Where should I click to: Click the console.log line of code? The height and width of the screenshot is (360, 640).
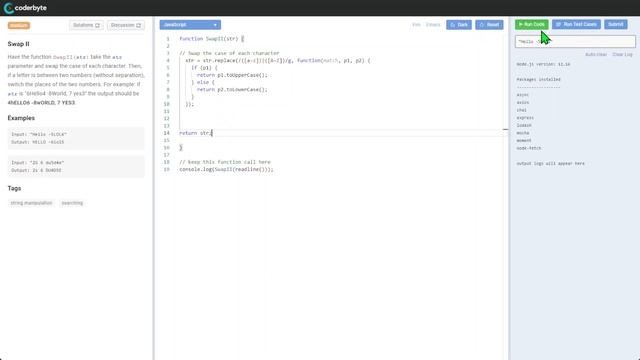(x=226, y=169)
